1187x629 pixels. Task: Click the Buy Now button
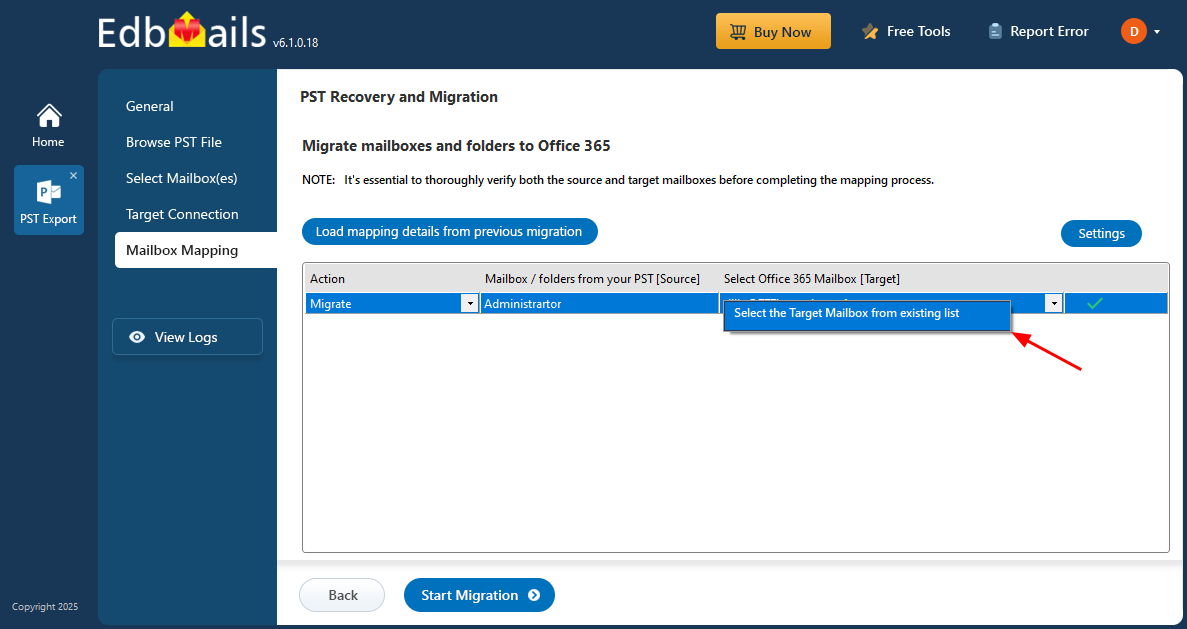[x=773, y=31]
